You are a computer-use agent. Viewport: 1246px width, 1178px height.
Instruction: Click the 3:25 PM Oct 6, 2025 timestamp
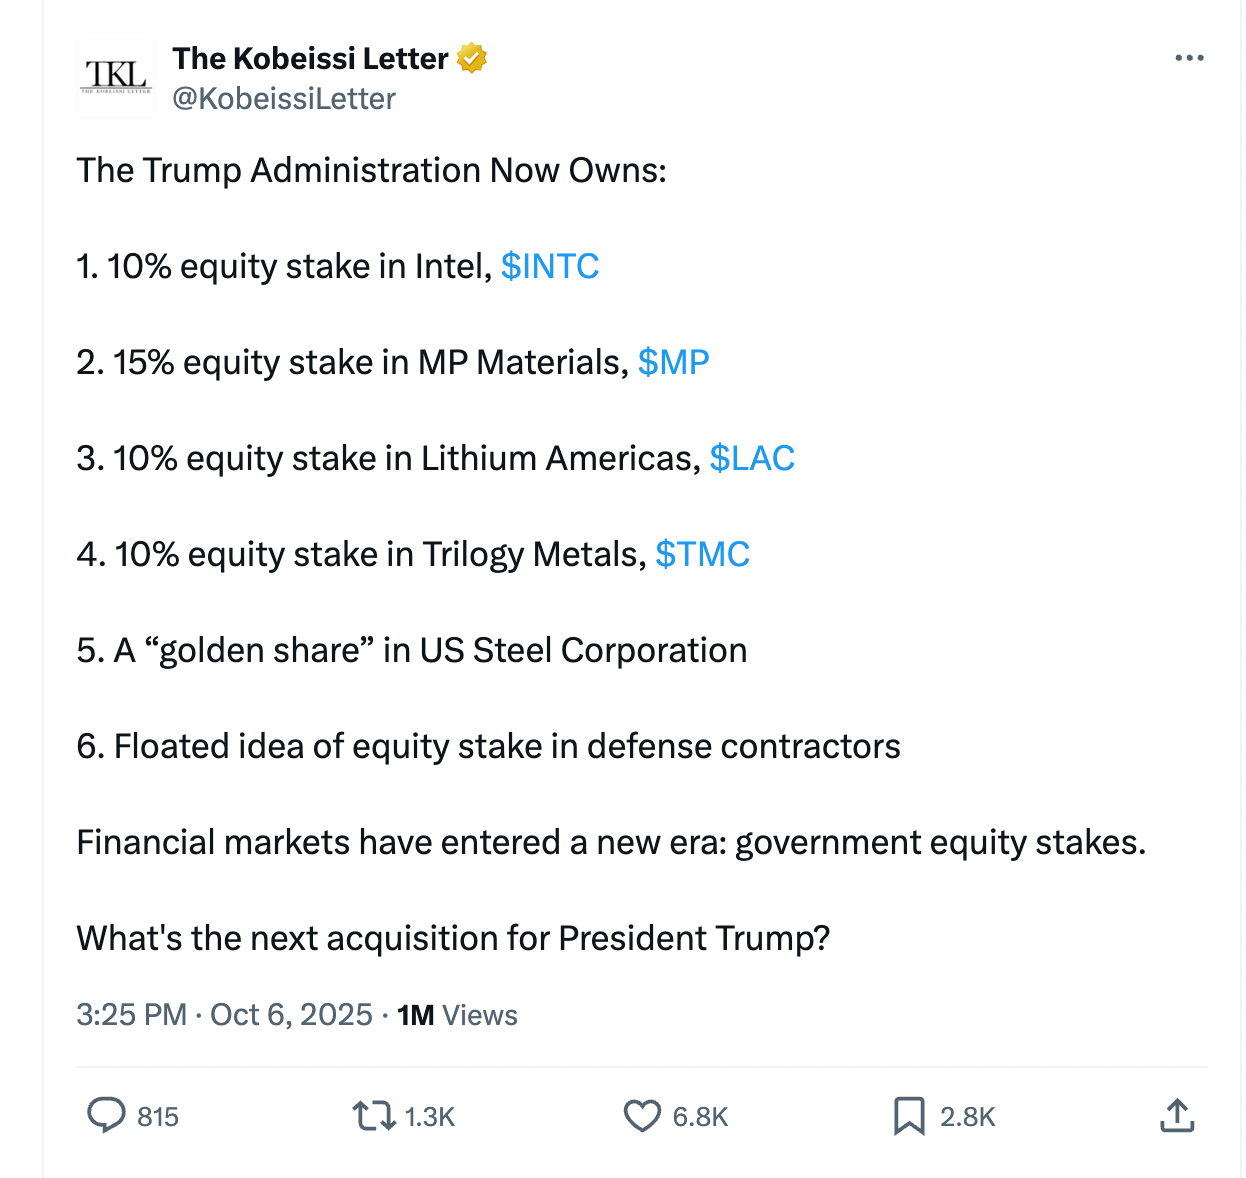(x=224, y=1015)
